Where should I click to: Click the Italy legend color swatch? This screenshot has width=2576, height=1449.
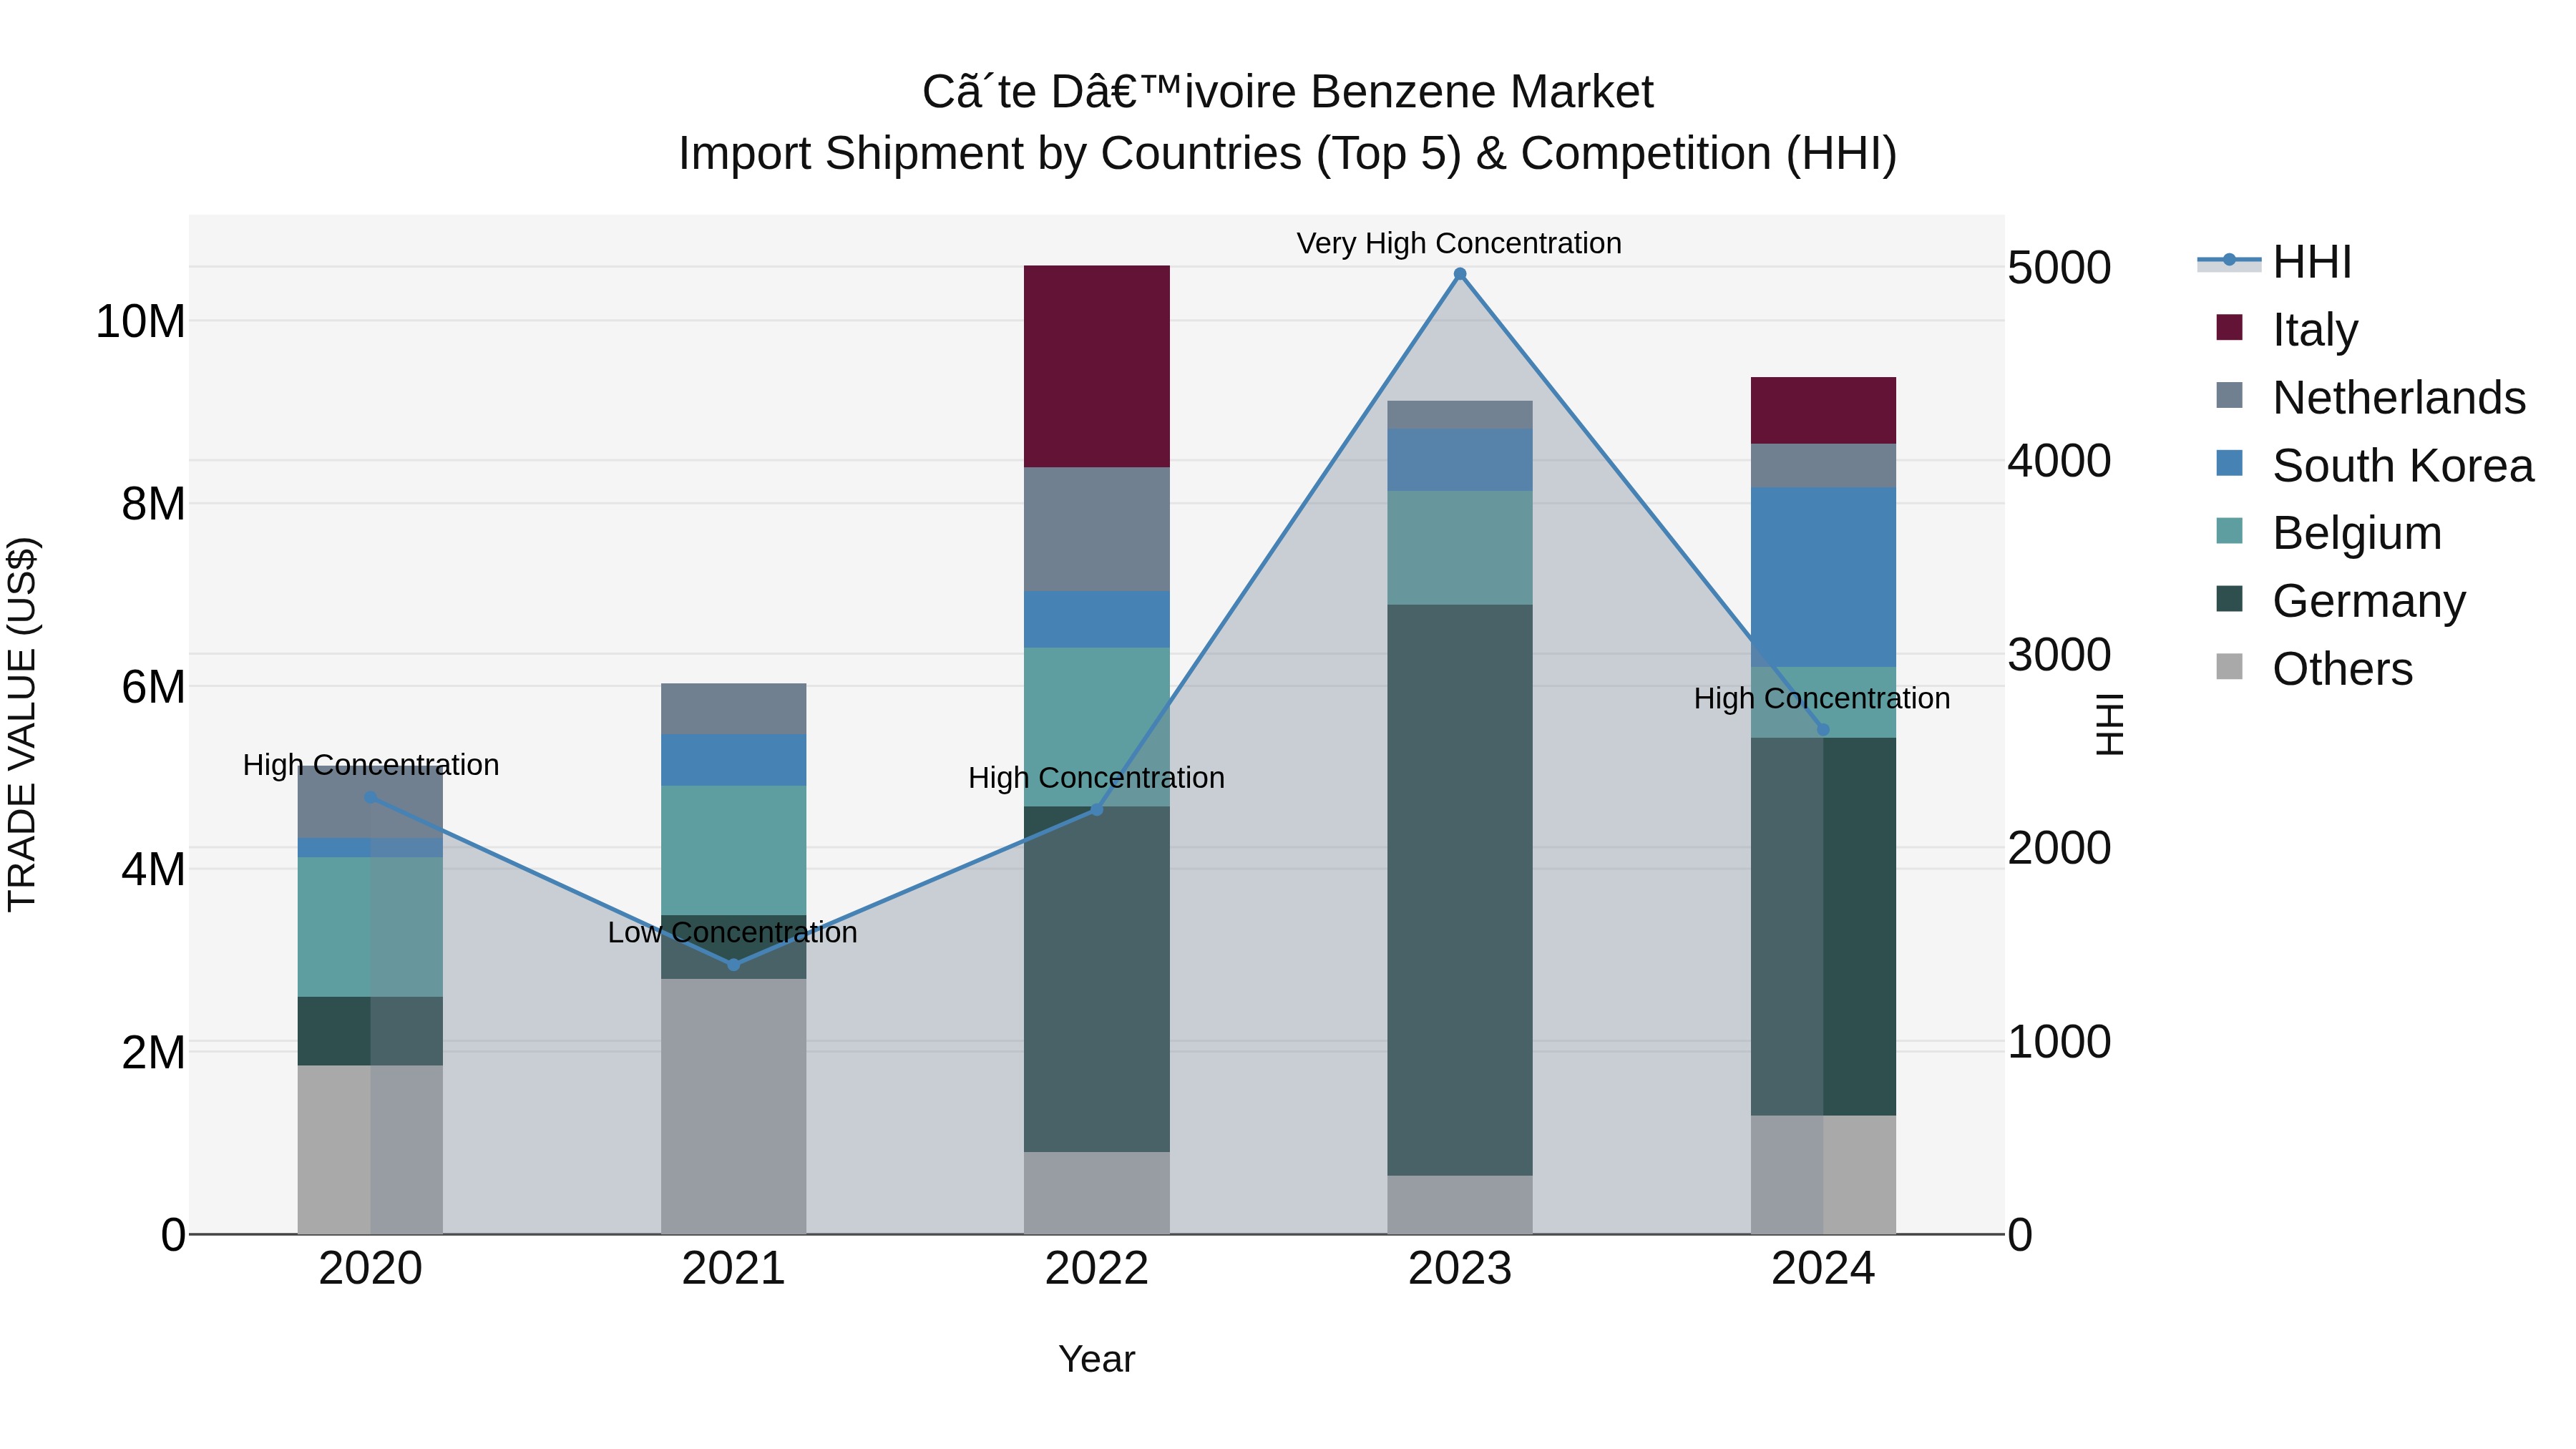(x=2229, y=328)
